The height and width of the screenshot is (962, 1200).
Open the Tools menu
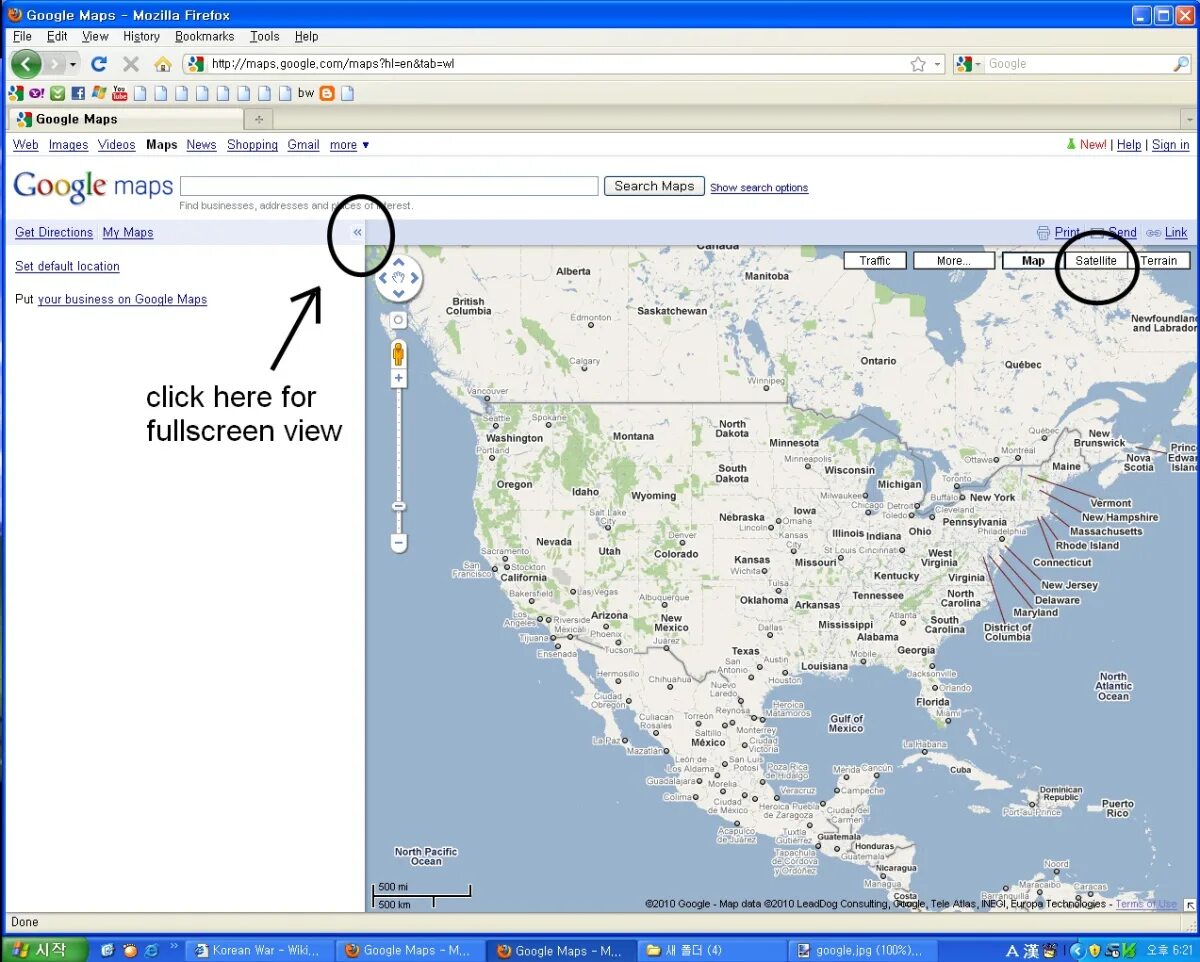coord(265,36)
